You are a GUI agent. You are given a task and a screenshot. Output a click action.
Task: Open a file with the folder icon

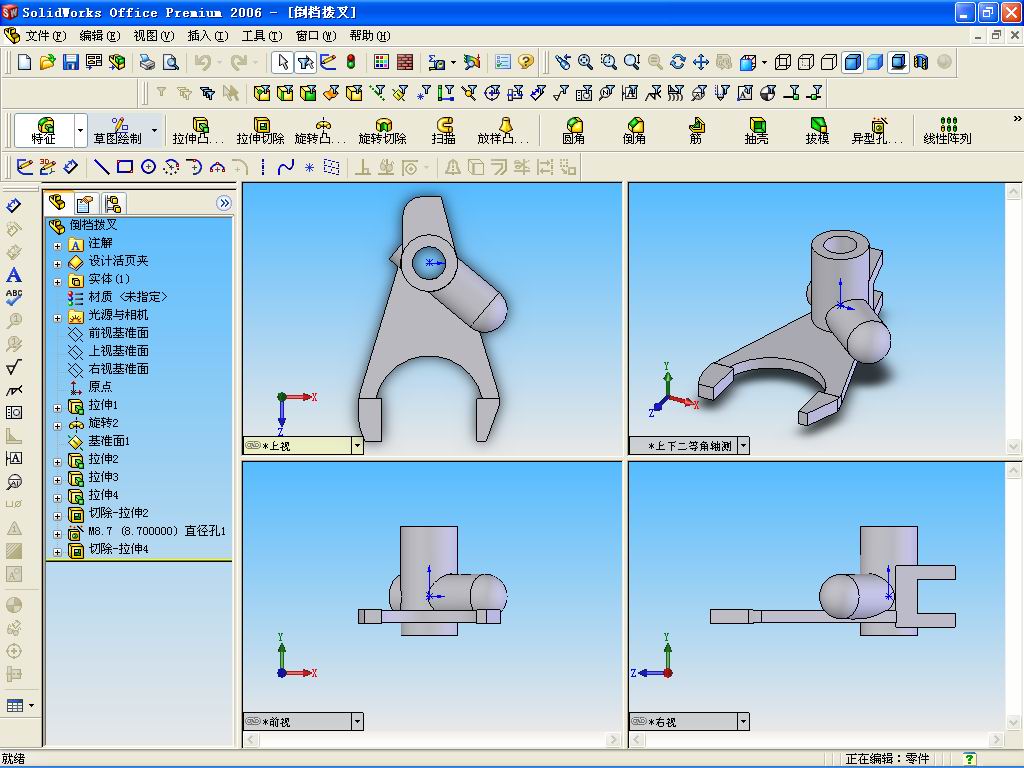[47, 62]
